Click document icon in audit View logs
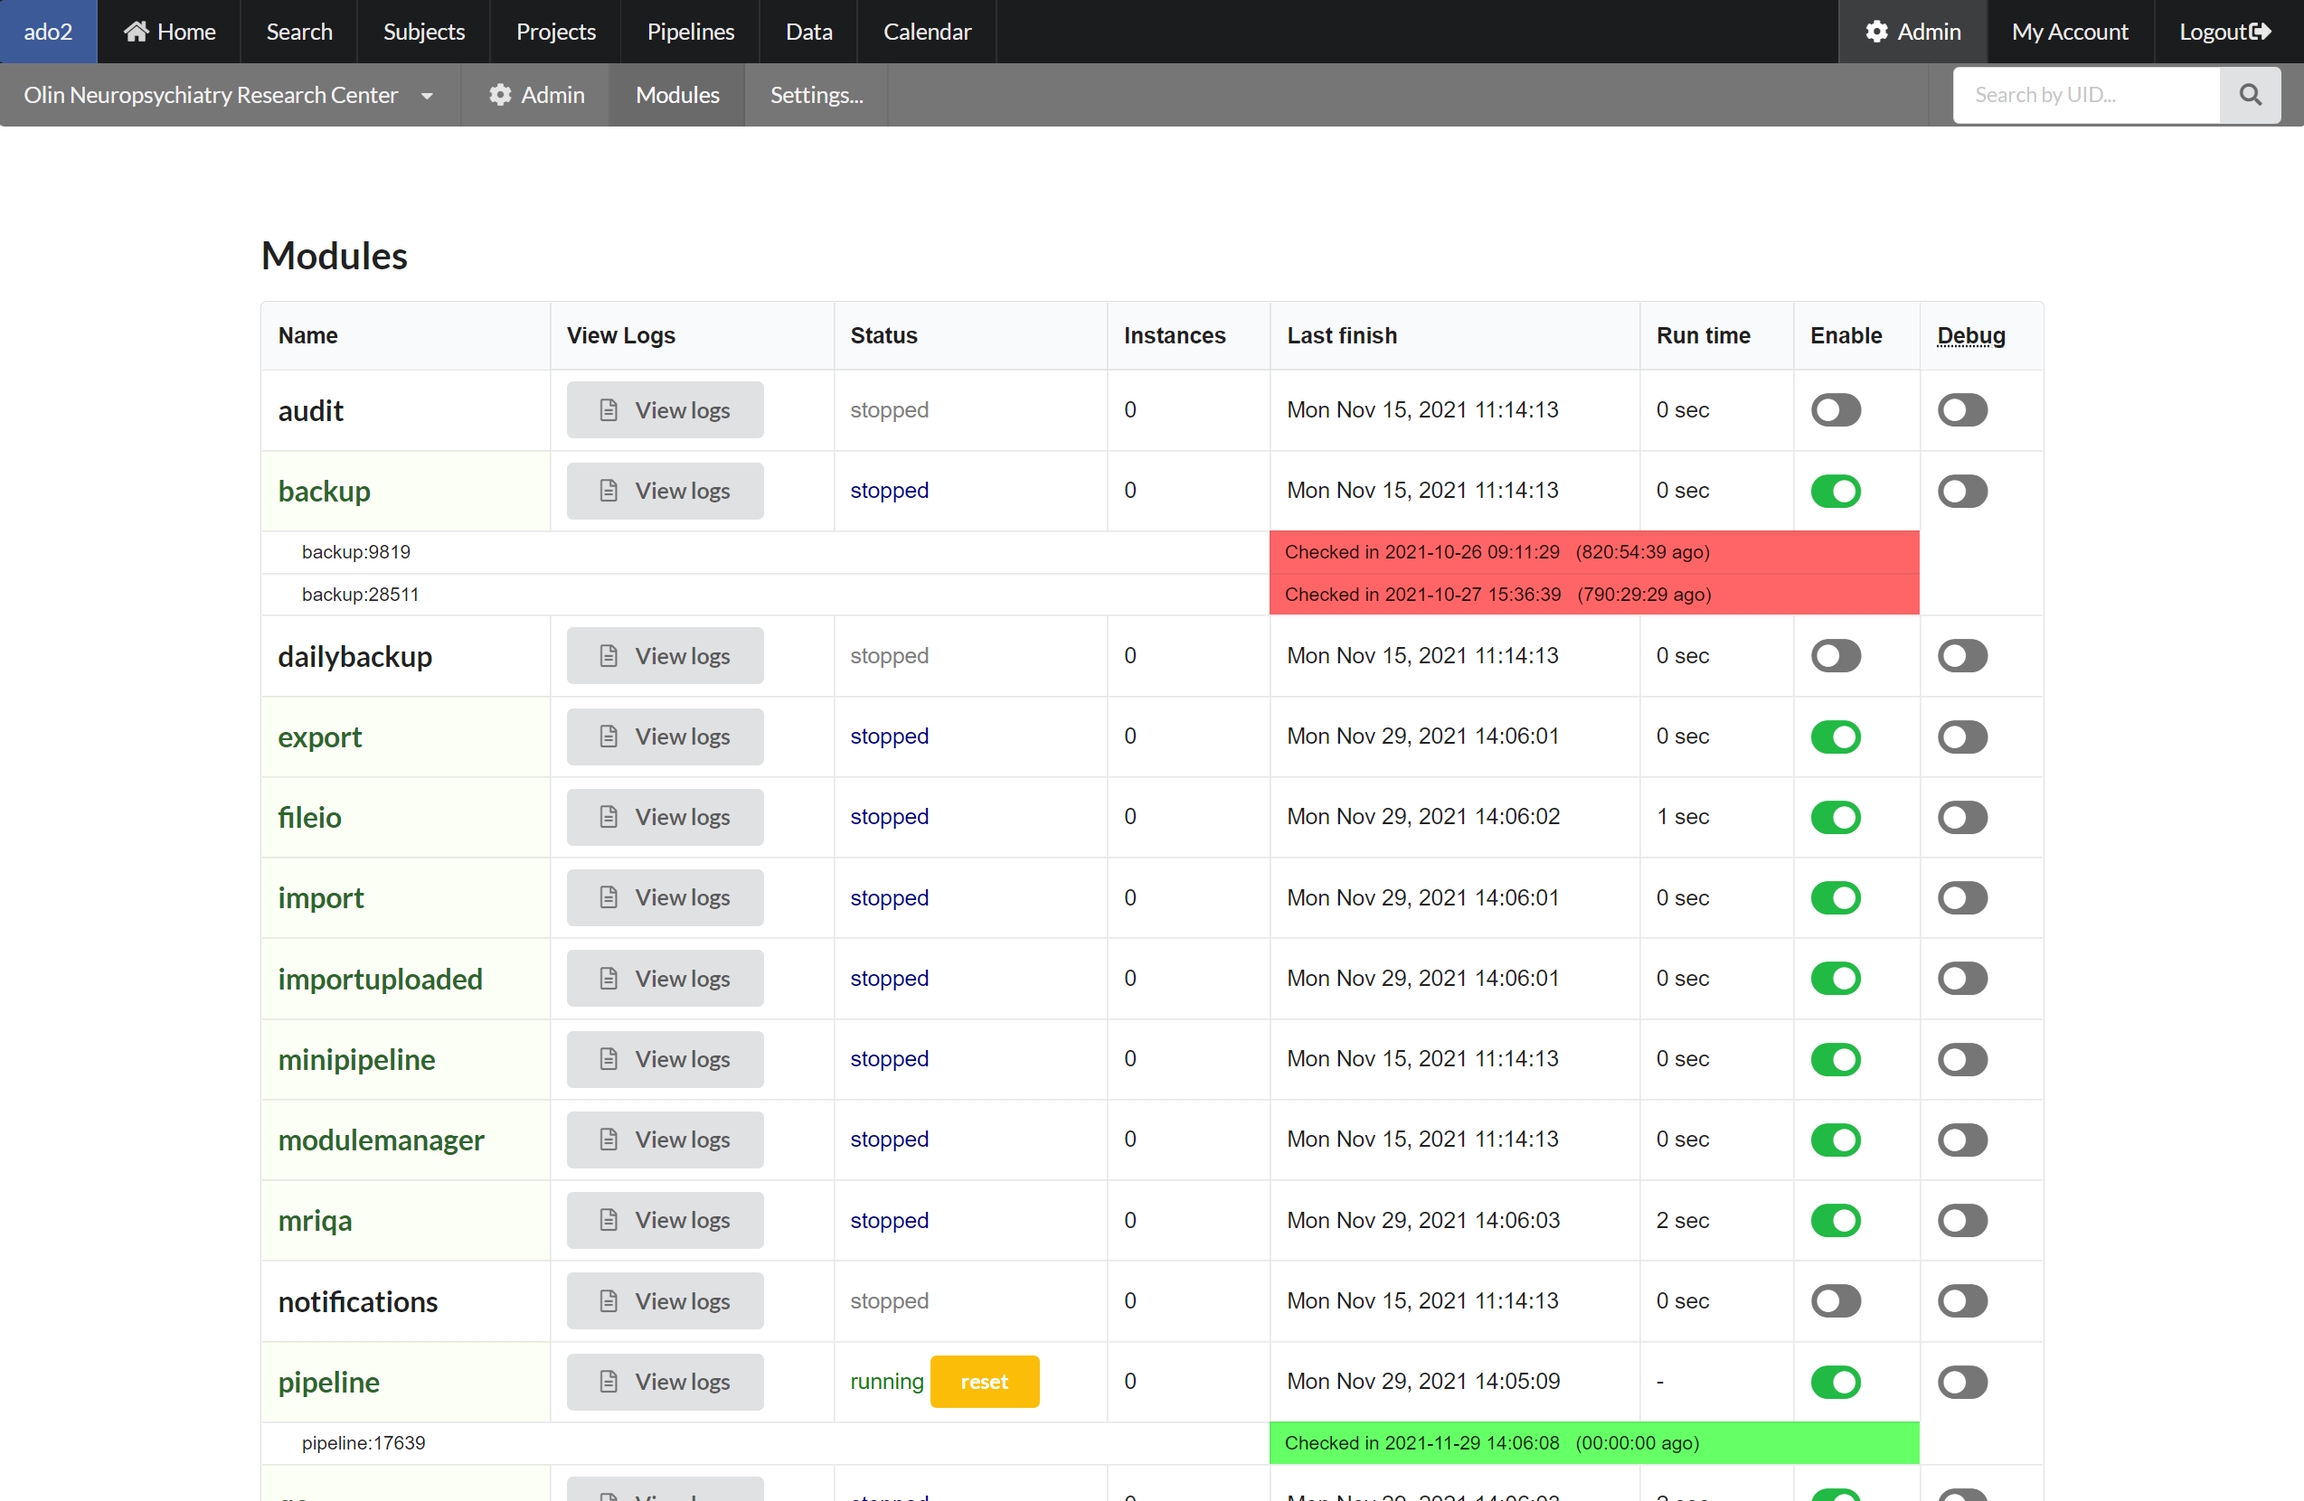This screenshot has height=1501, width=2304. click(608, 410)
